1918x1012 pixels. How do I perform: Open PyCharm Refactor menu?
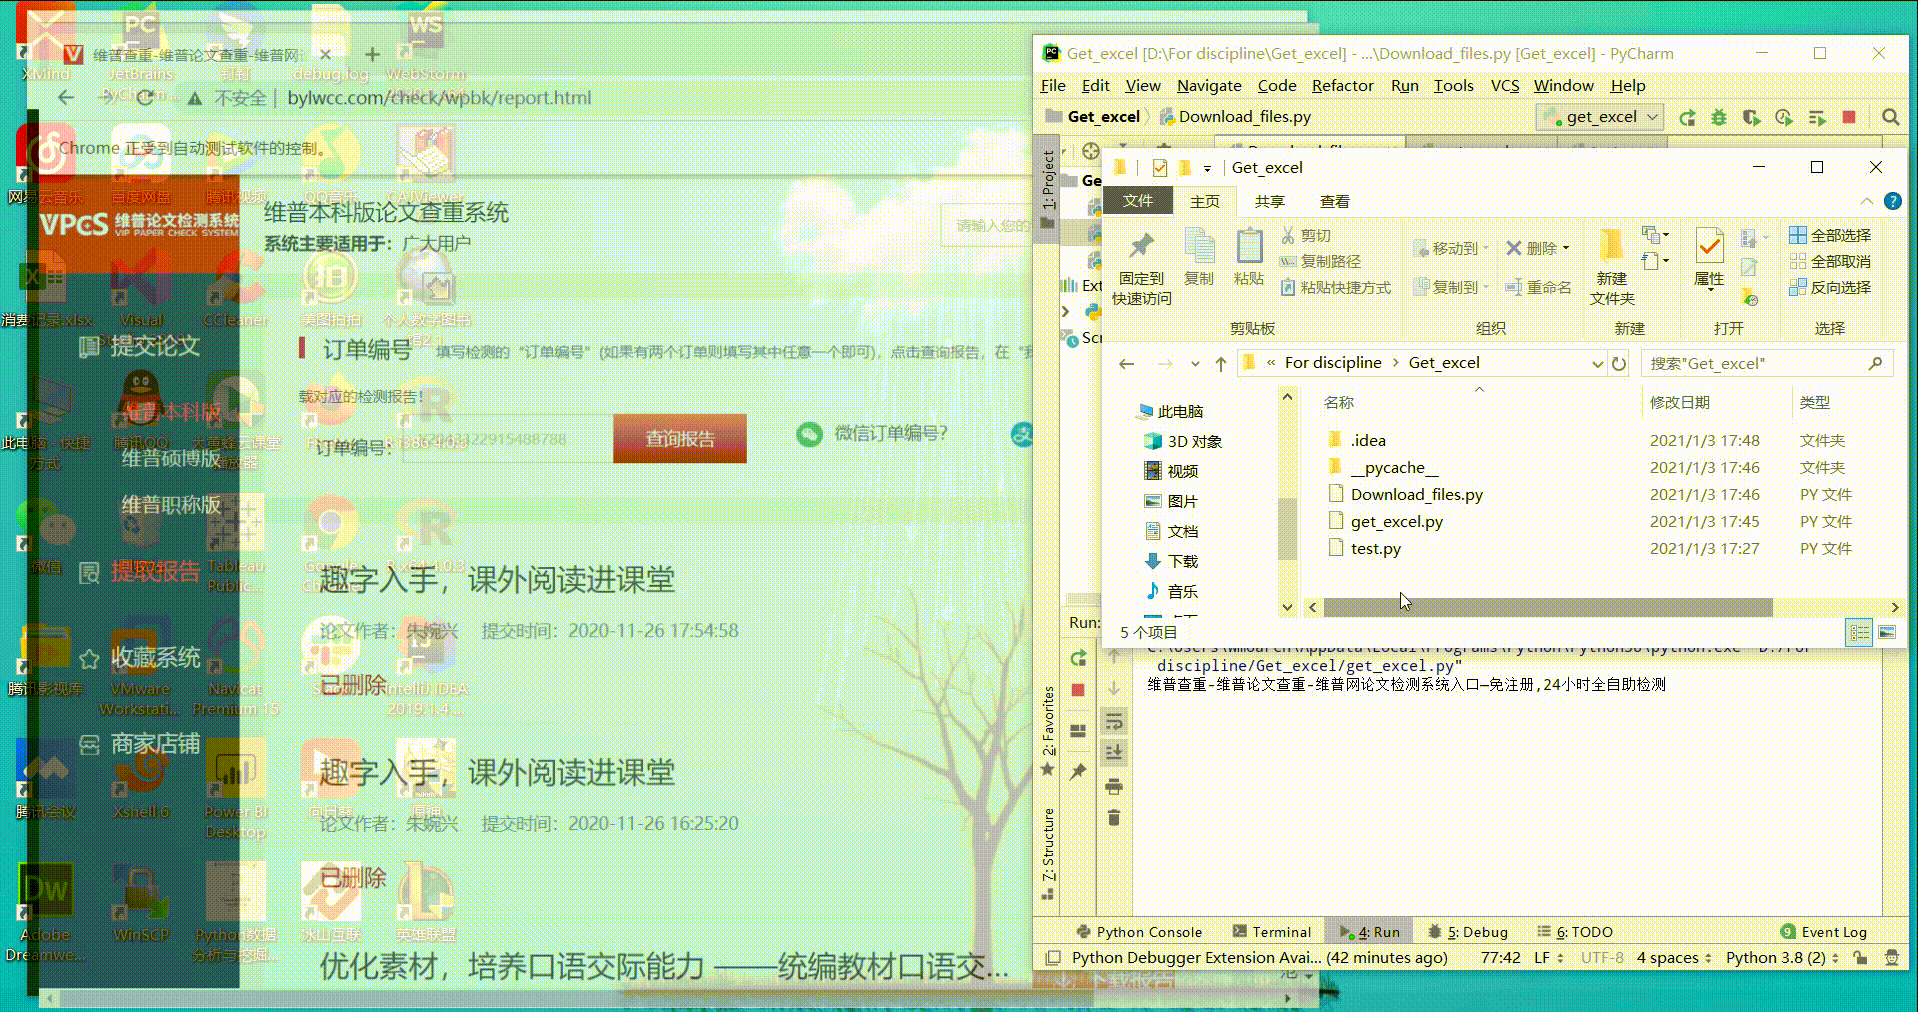click(x=1342, y=86)
